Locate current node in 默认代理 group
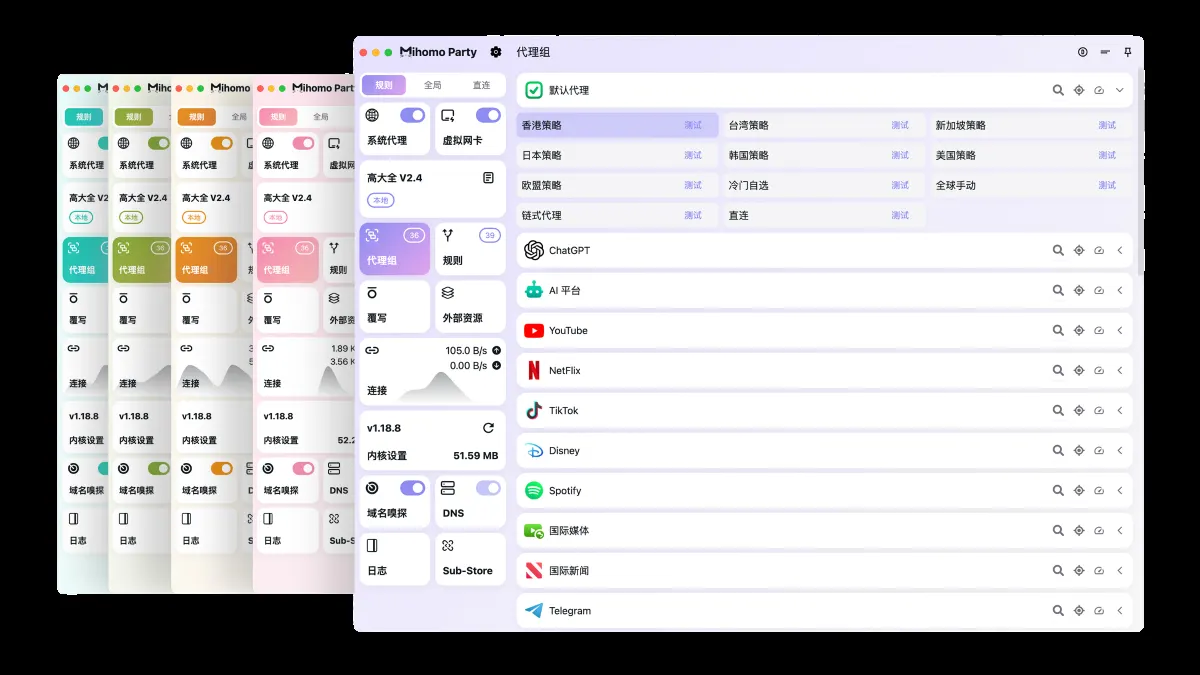Image resolution: width=1200 pixels, height=675 pixels. (1079, 90)
